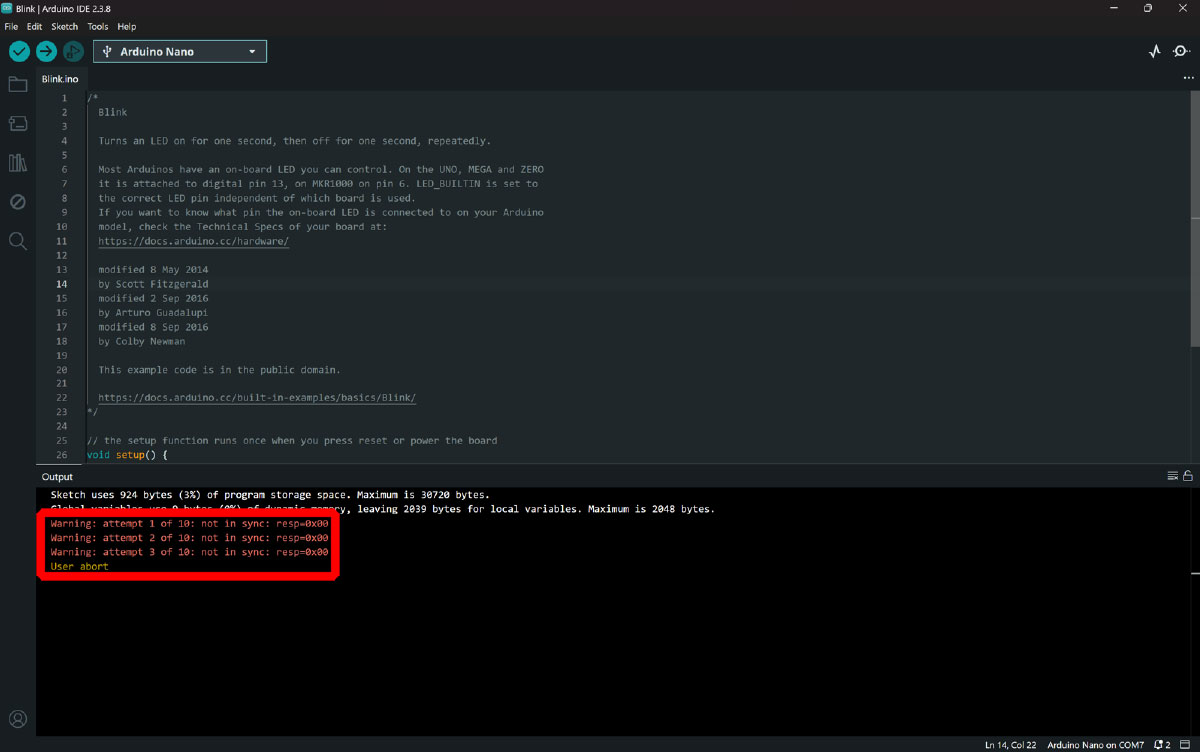
Task: Click Arduino Nano on COM7 status entry
Action: click(1094, 745)
